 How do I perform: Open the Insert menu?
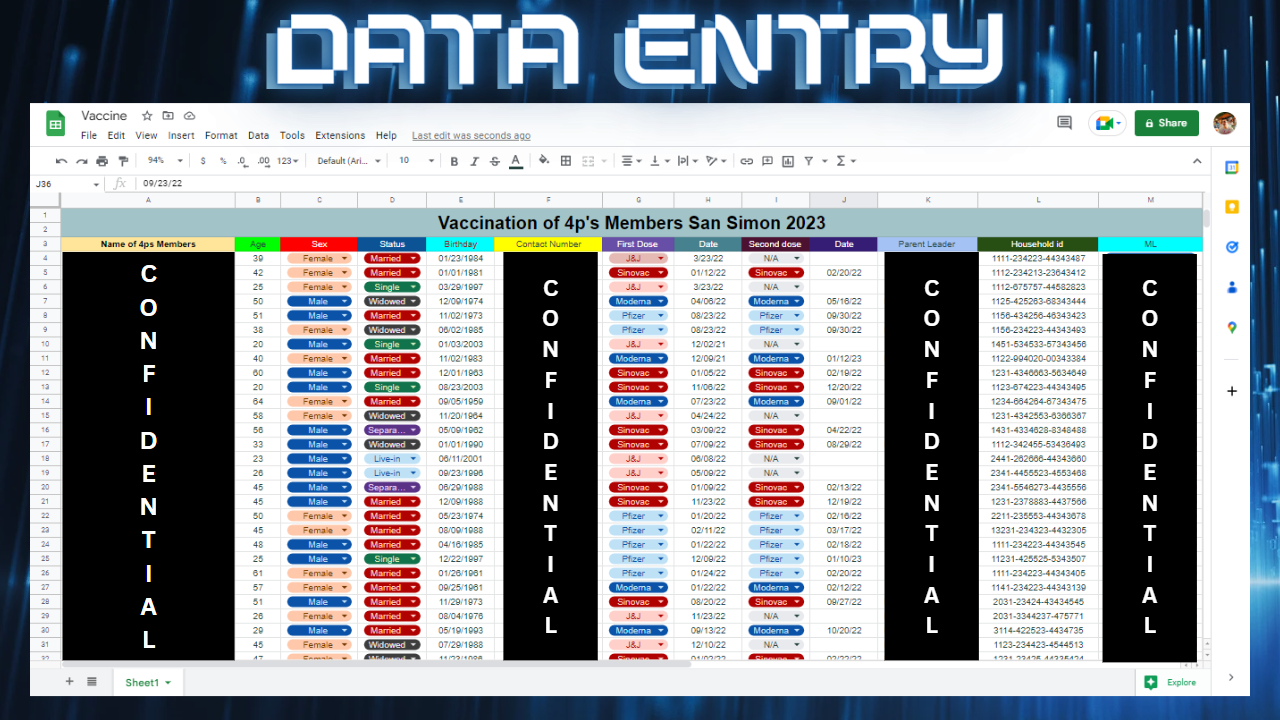pyautogui.click(x=181, y=136)
